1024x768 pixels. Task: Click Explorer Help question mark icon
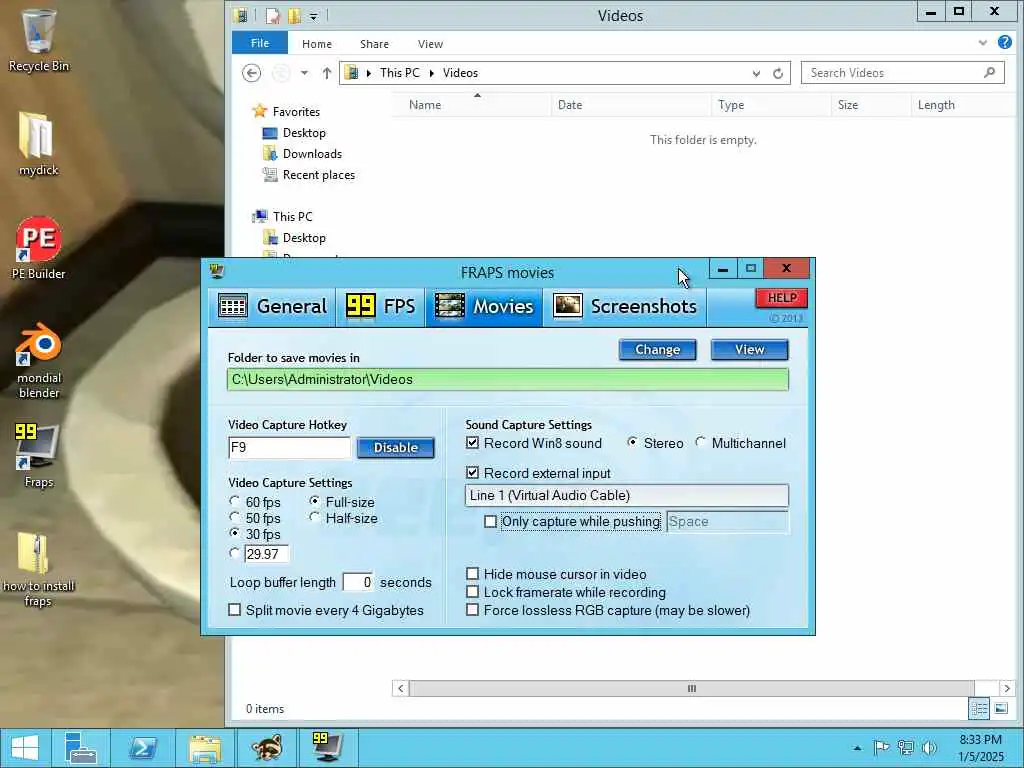point(1004,42)
